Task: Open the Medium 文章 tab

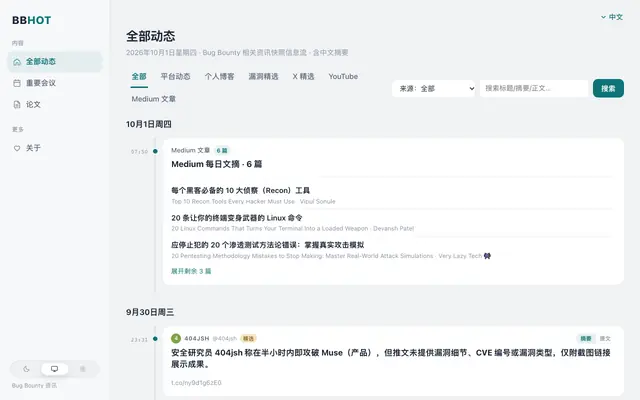Action: click(153, 99)
